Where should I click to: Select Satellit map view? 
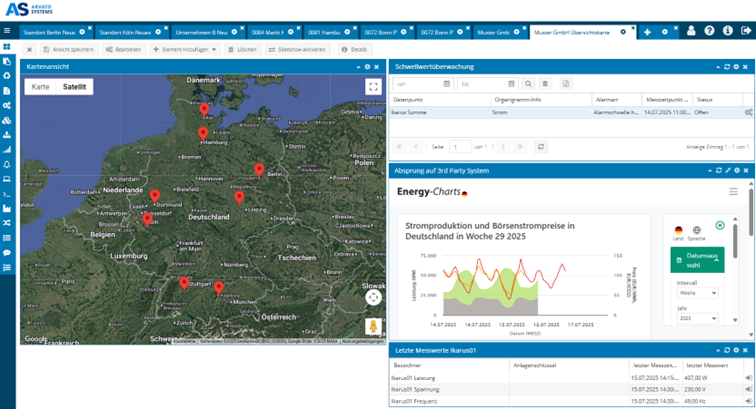74,87
